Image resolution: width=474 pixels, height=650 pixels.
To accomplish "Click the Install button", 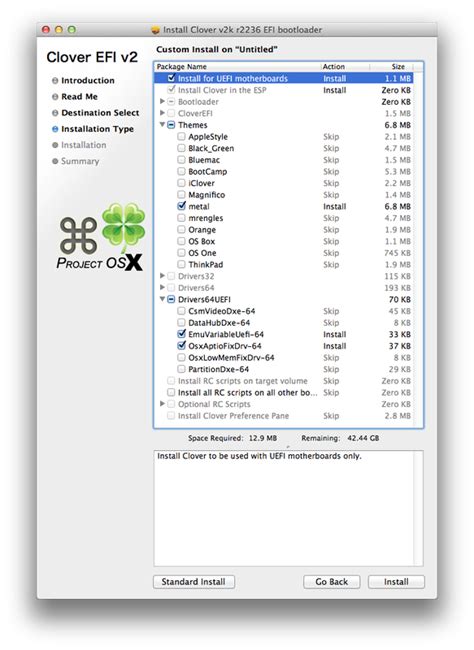I will coord(396,582).
